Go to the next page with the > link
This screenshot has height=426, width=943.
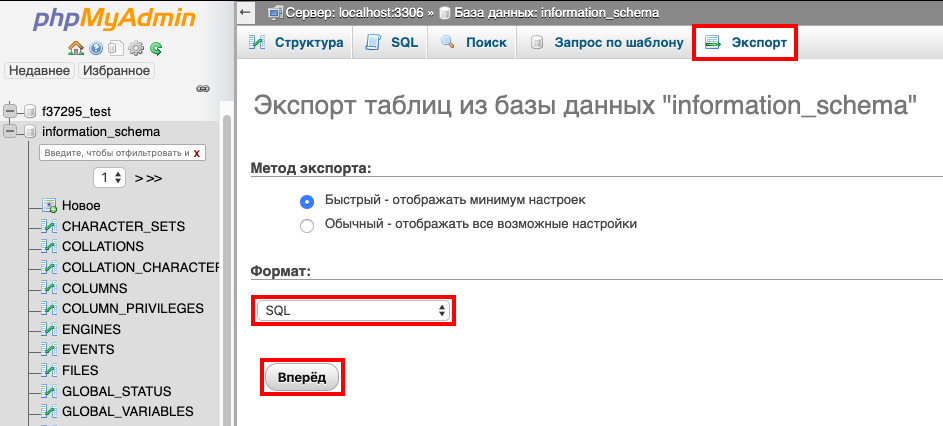pos(138,178)
